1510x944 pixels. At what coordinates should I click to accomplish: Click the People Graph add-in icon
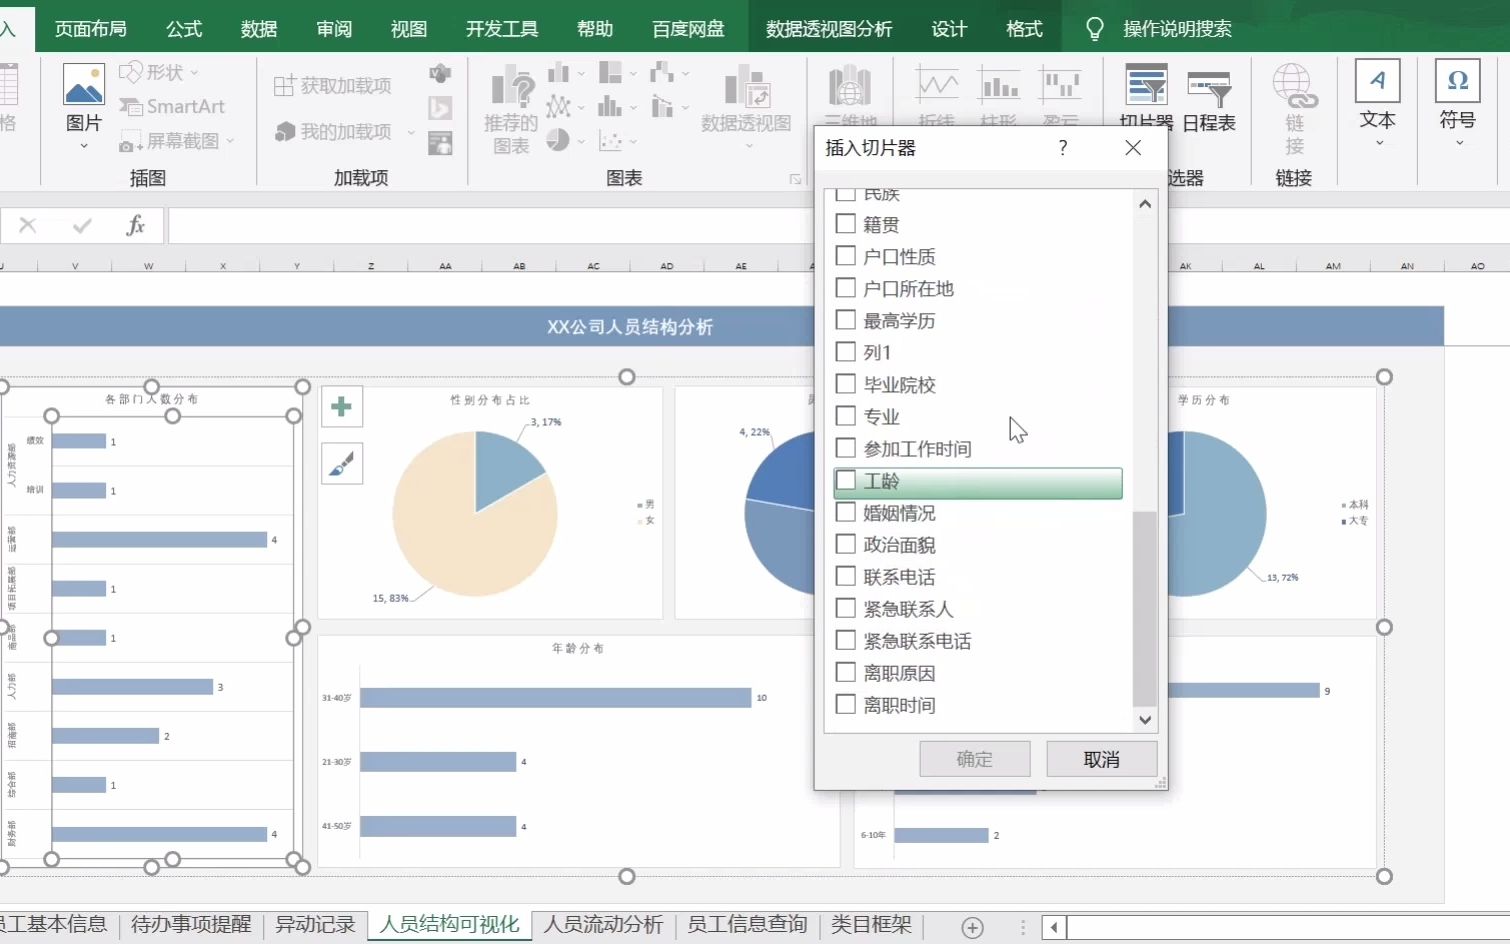pos(440,143)
